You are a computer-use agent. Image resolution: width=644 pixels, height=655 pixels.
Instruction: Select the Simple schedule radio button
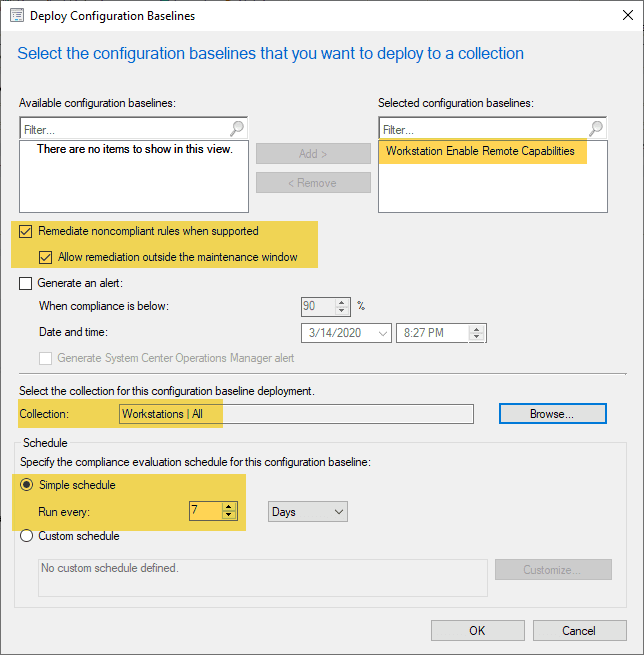(26, 485)
